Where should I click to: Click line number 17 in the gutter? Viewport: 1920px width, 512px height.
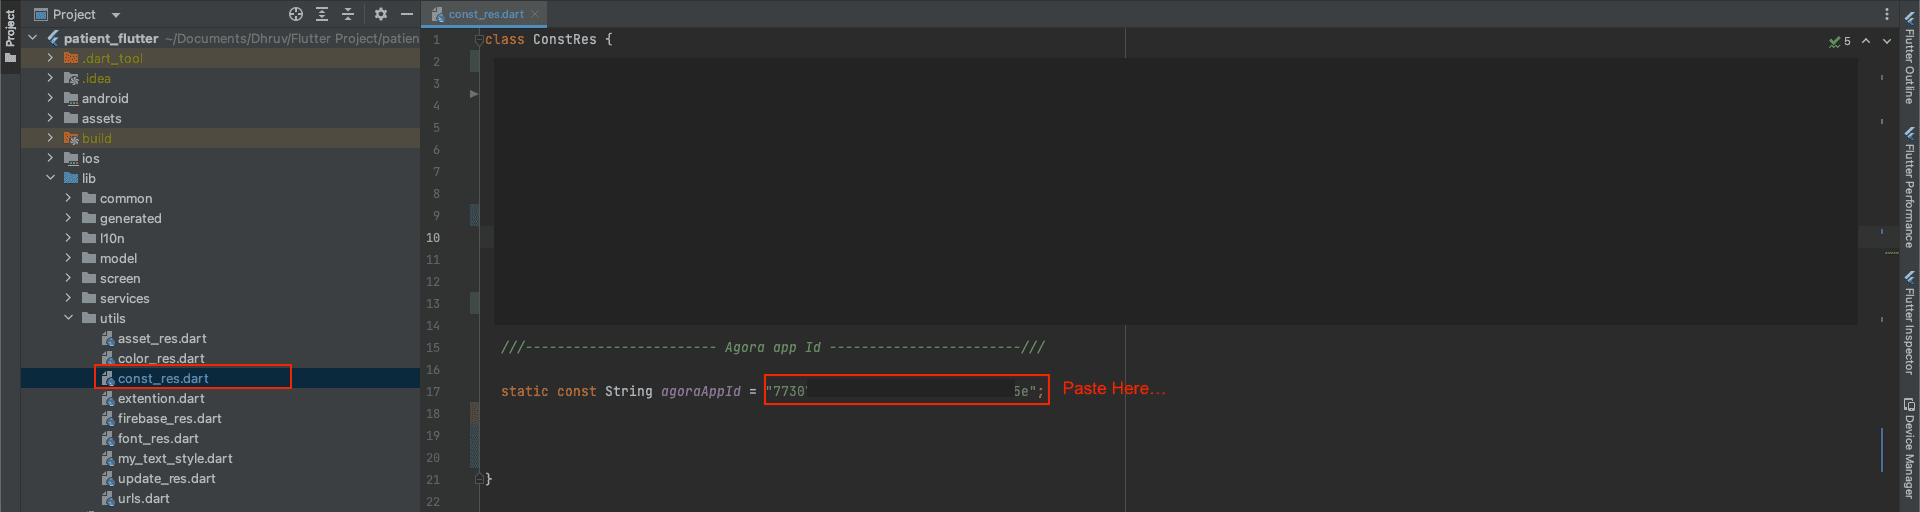[x=433, y=391]
